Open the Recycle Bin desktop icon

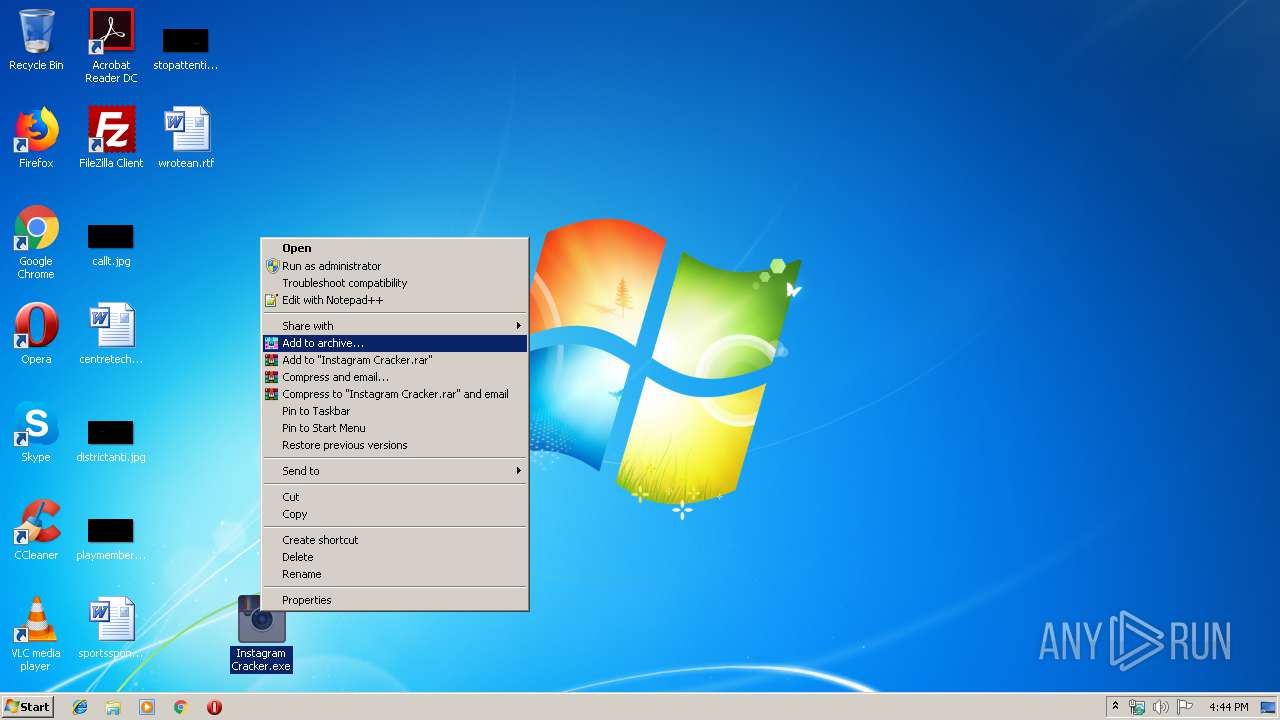point(36,40)
